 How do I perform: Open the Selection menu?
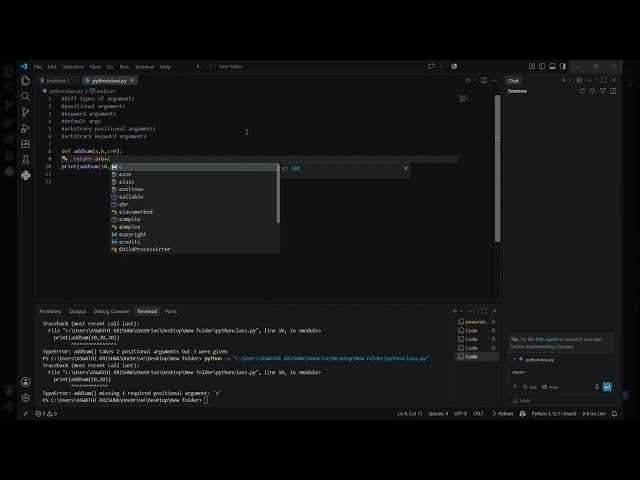(73, 67)
